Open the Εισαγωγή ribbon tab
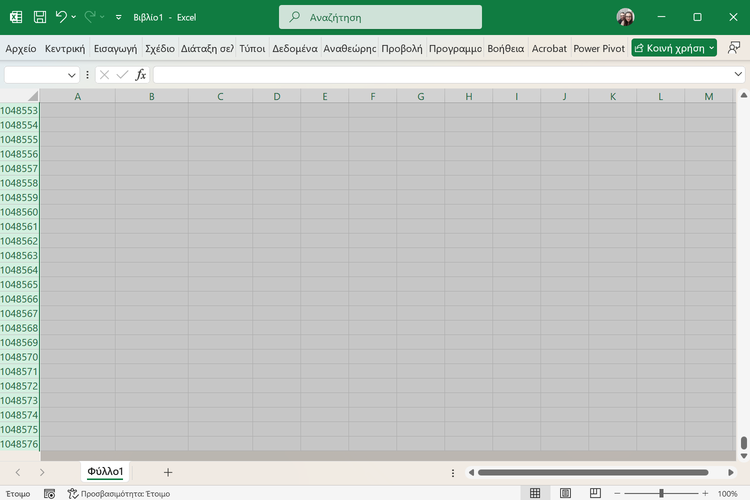 115,48
